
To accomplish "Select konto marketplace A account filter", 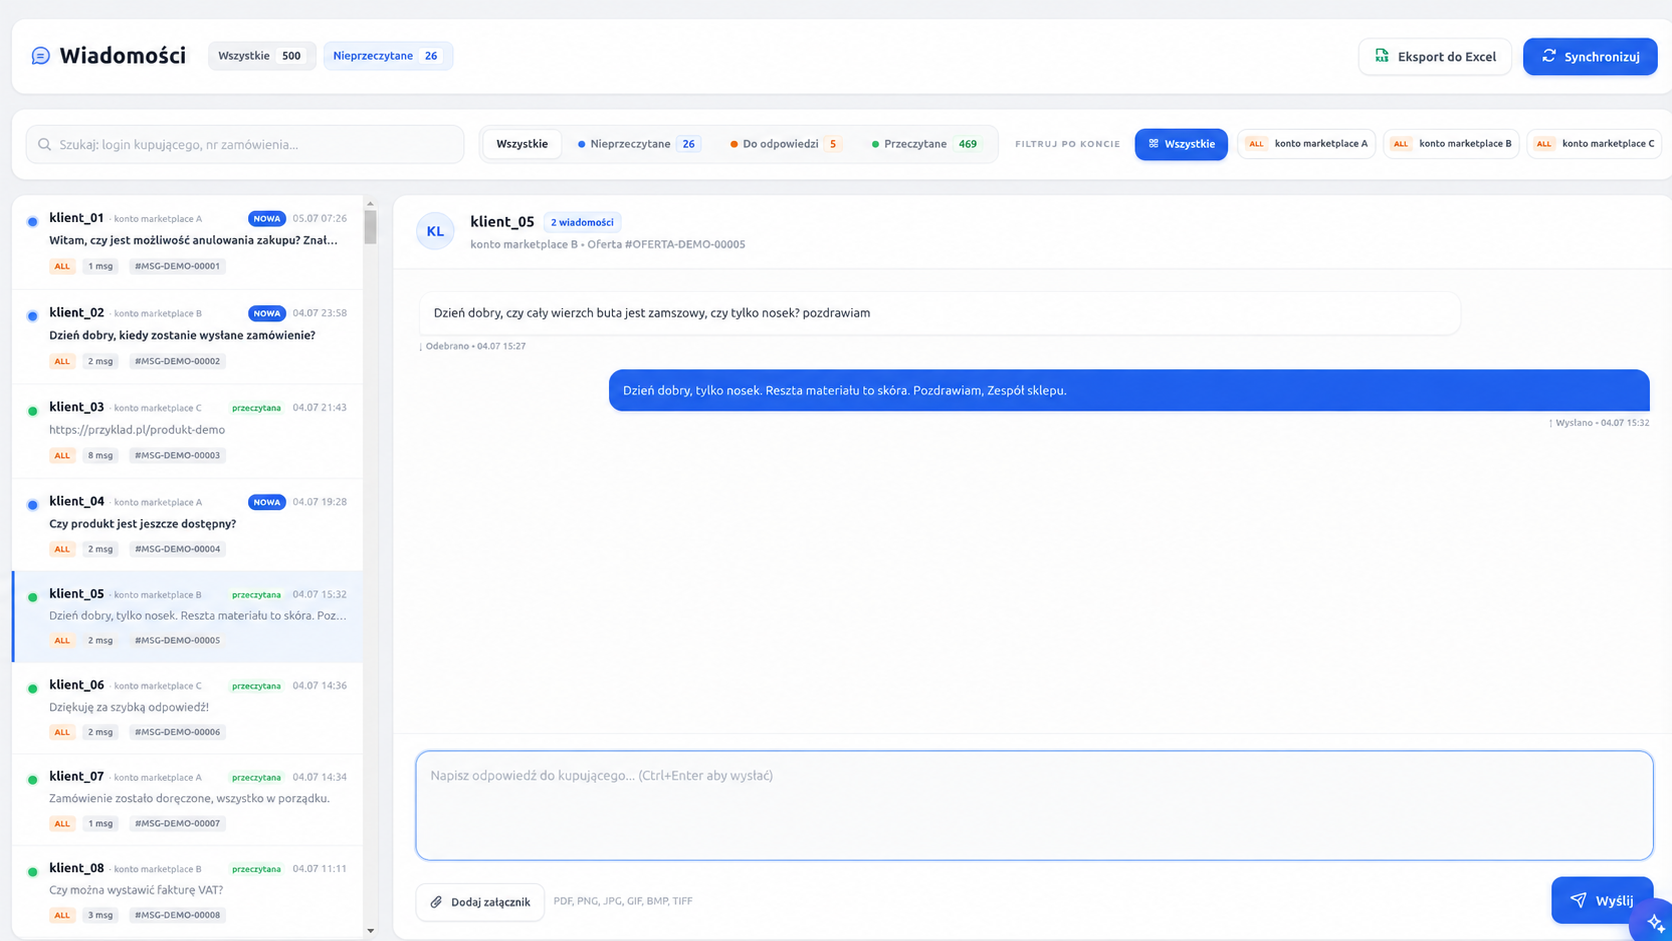I will [x=1306, y=144].
